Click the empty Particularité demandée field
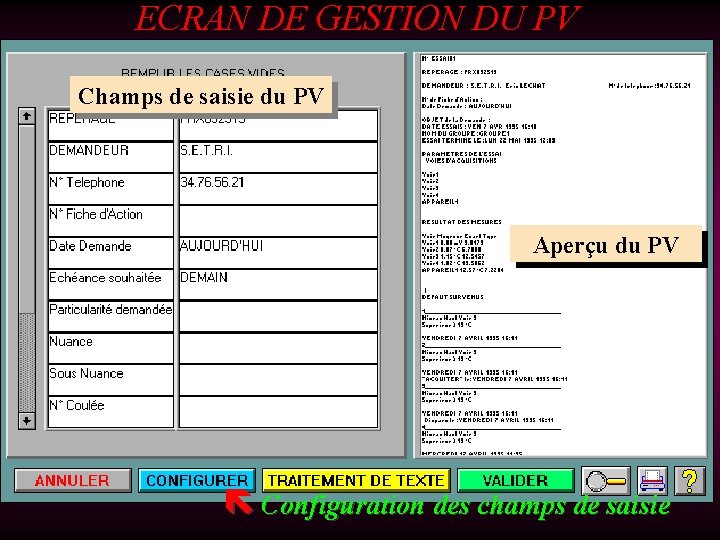This screenshot has width=720, height=540. pos(278,316)
